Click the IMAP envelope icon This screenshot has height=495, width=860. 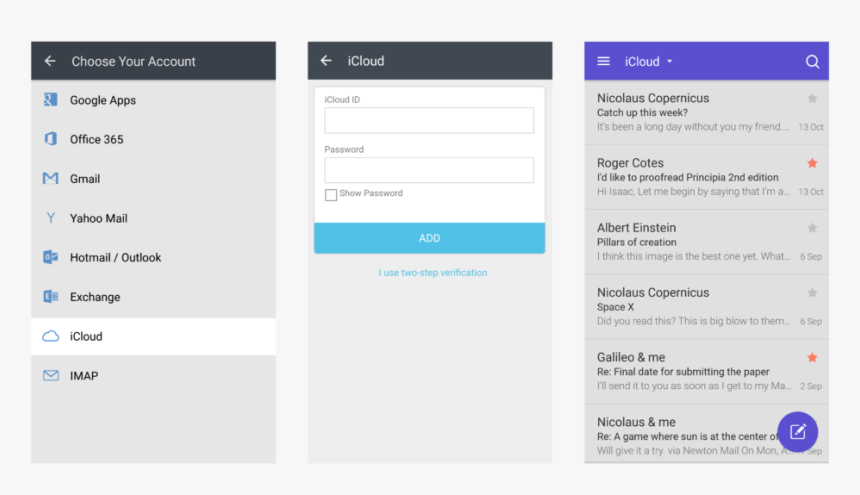click(x=50, y=375)
